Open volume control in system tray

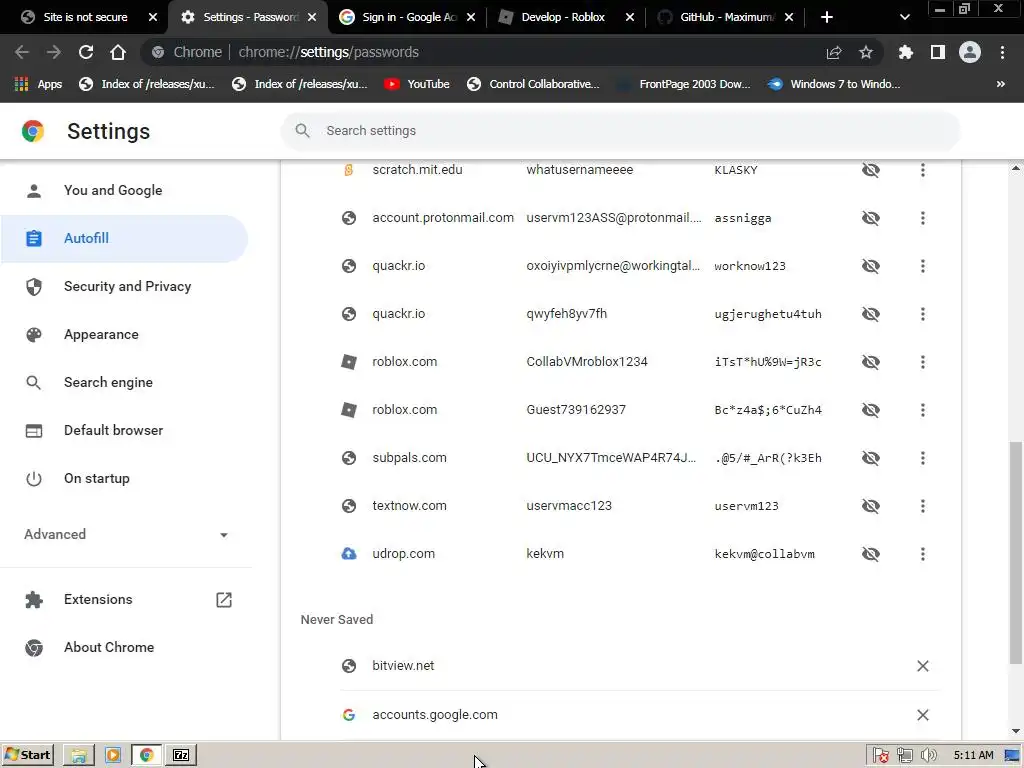pyautogui.click(x=928, y=756)
